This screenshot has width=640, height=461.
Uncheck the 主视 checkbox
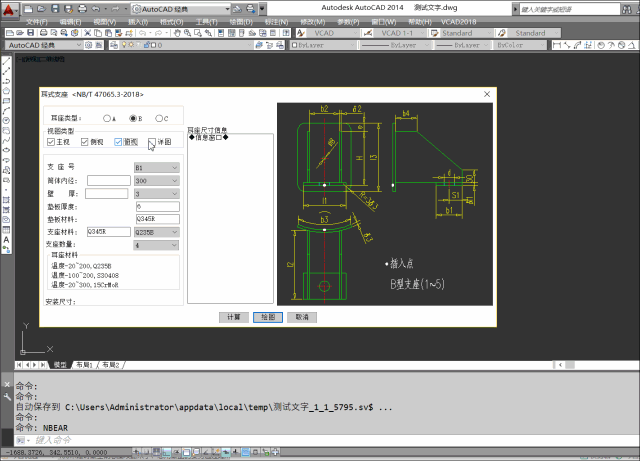click(x=52, y=142)
